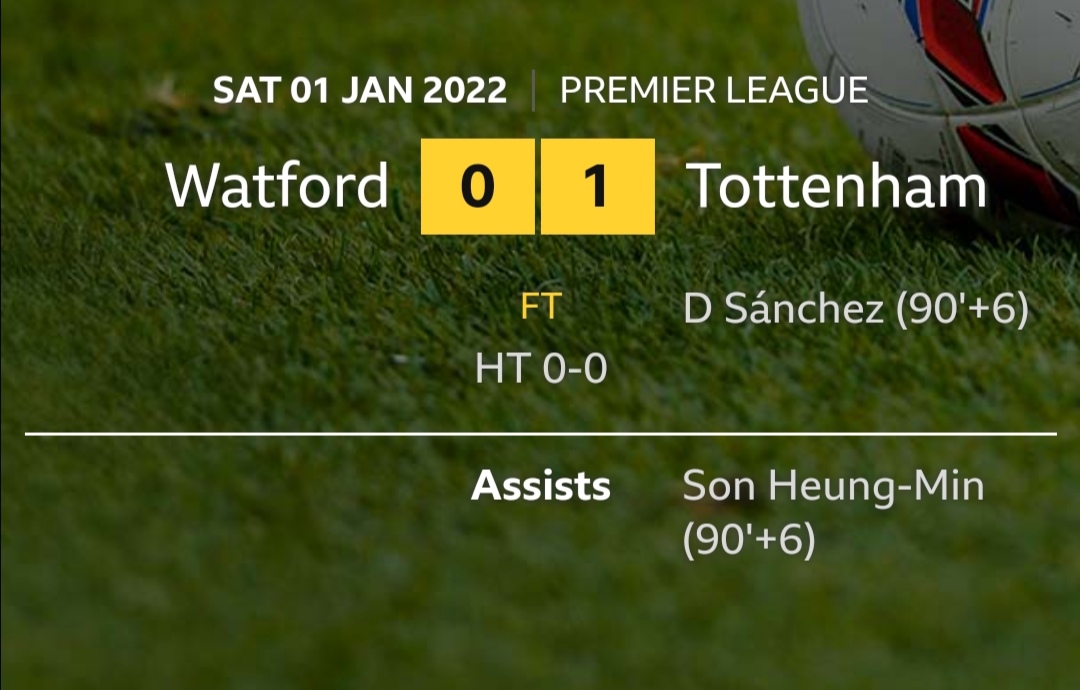Click the white horizontal divider line
Image resolution: width=1080 pixels, height=690 pixels.
541,434
